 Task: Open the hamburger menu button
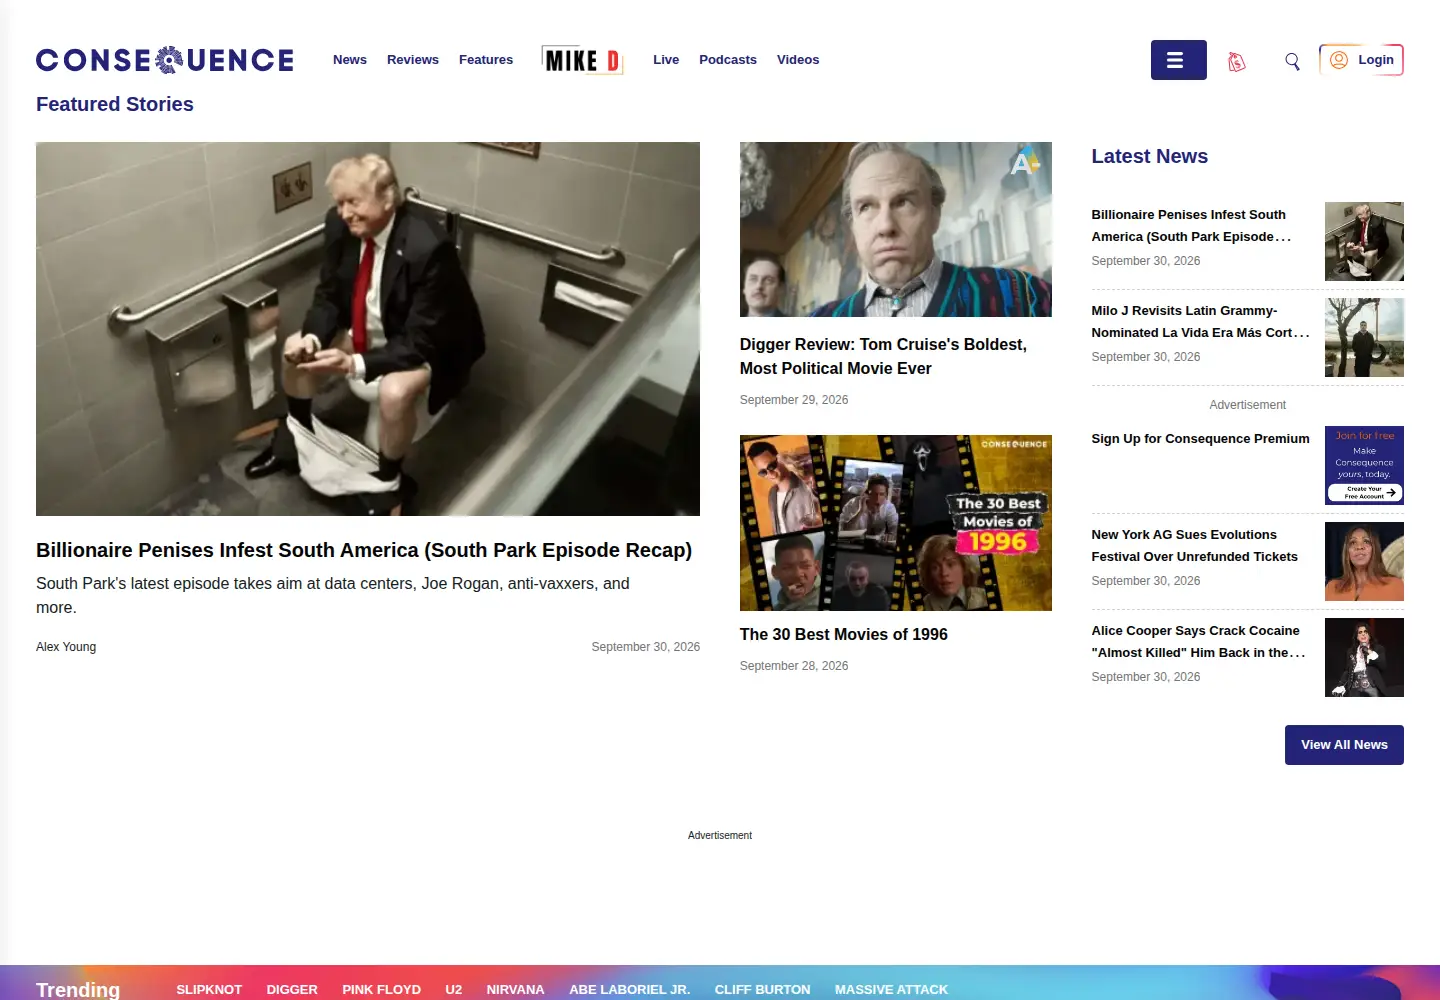click(x=1178, y=60)
